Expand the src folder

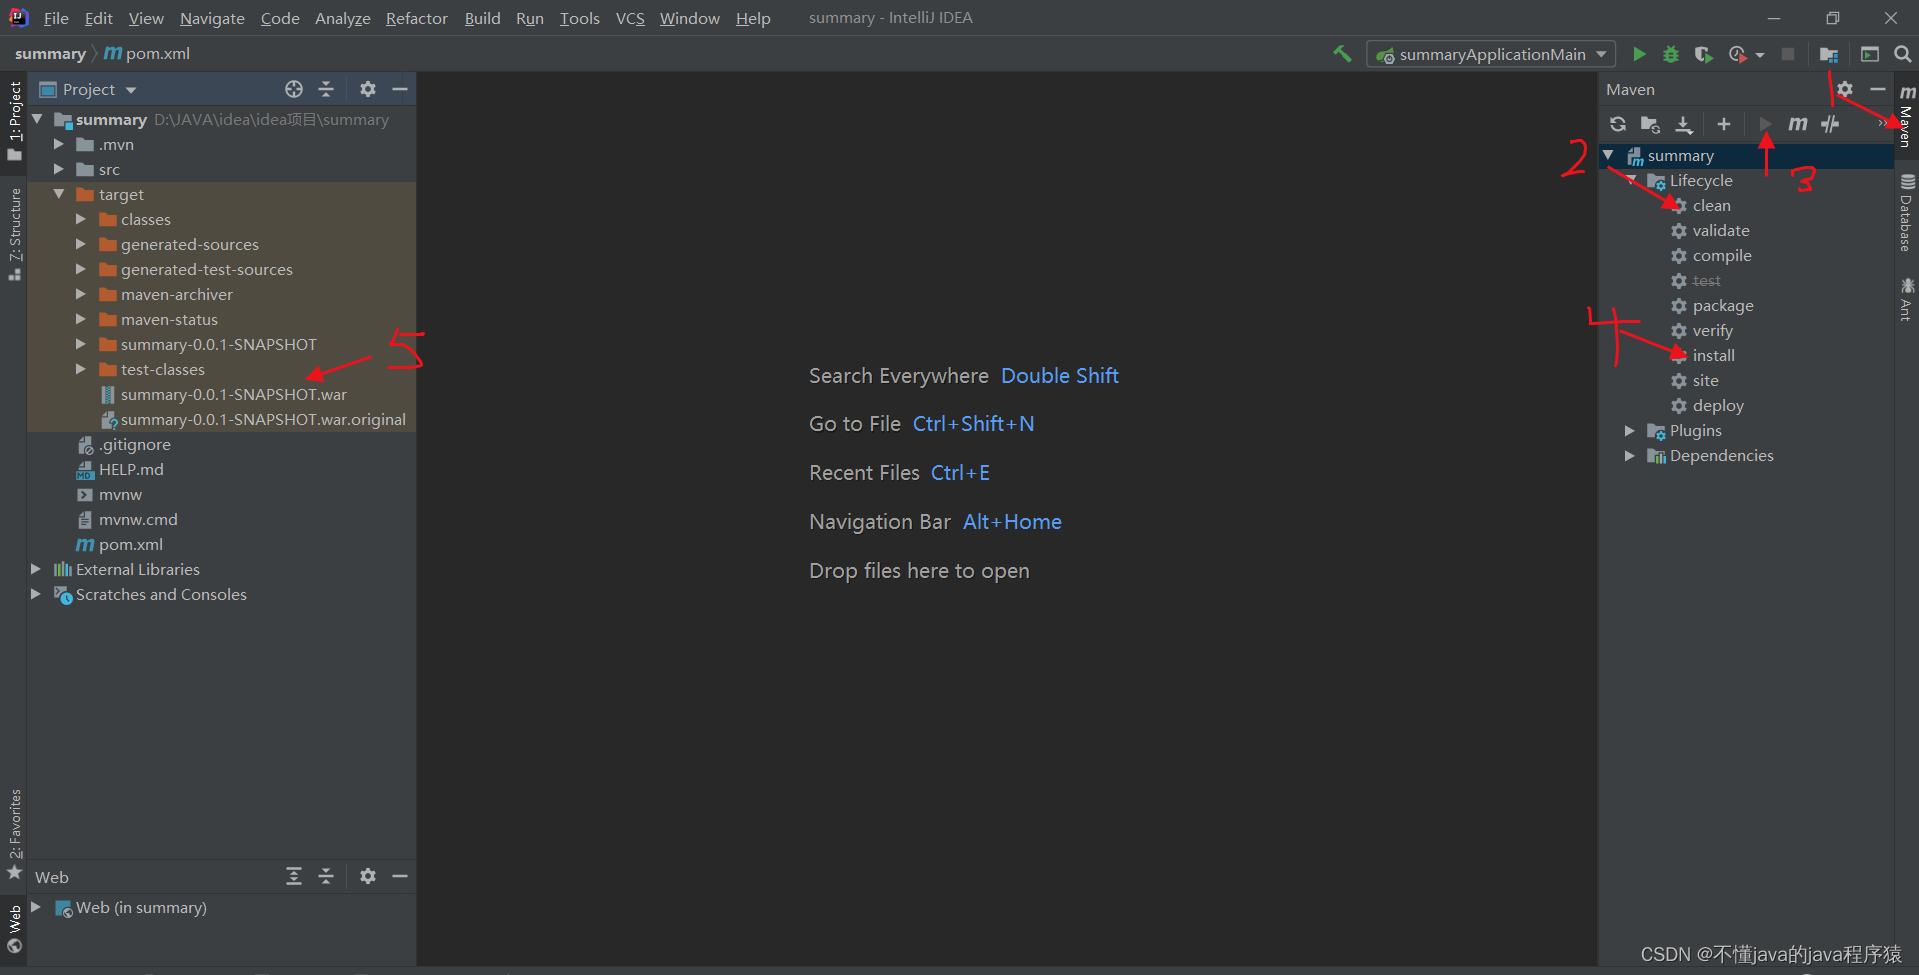(x=59, y=169)
